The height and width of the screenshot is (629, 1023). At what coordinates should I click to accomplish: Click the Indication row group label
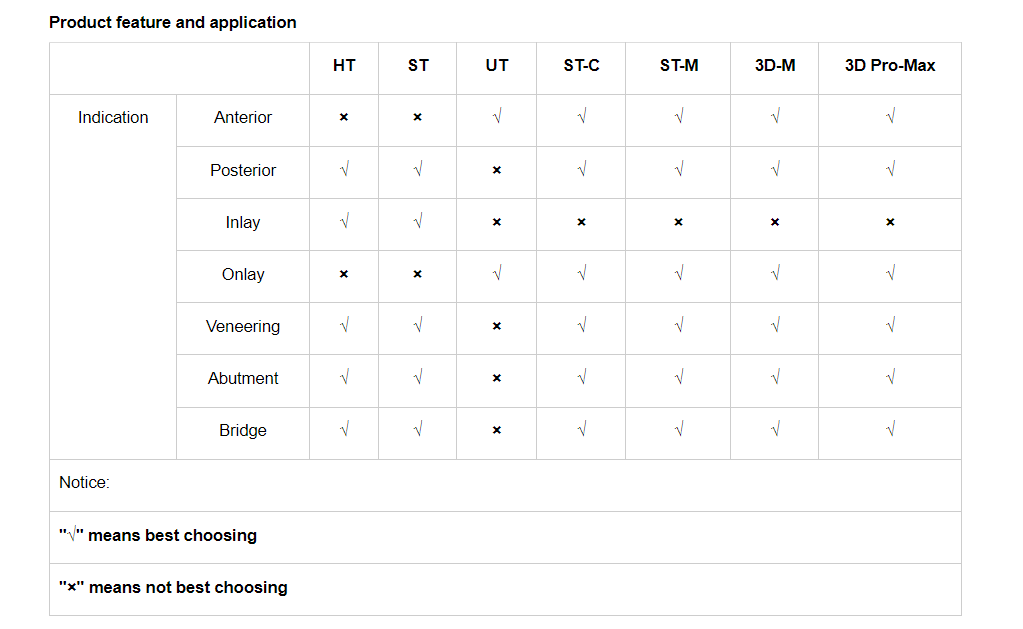113,117
